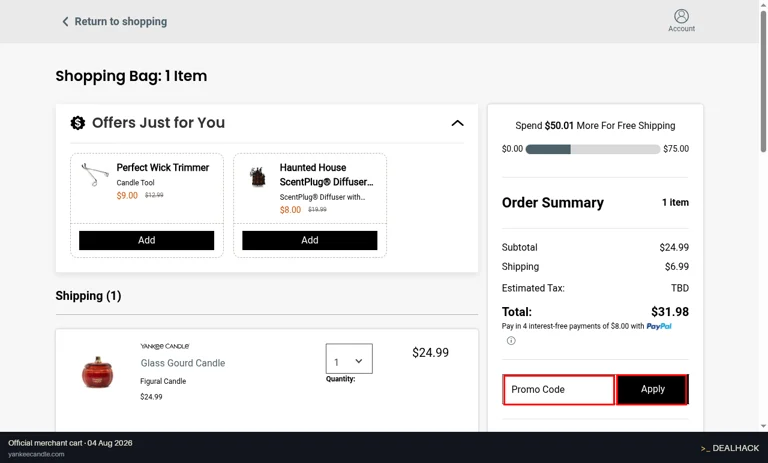Click the Estimated Tax TBD value

pos(680,288)
